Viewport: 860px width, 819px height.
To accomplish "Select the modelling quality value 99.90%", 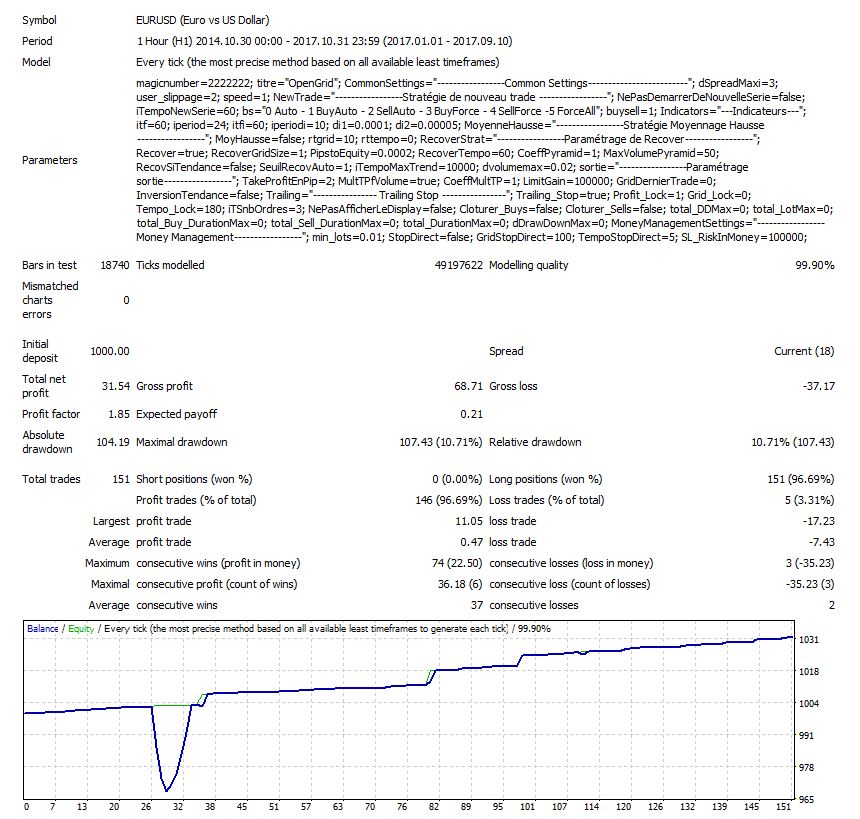I will (814, 265).
